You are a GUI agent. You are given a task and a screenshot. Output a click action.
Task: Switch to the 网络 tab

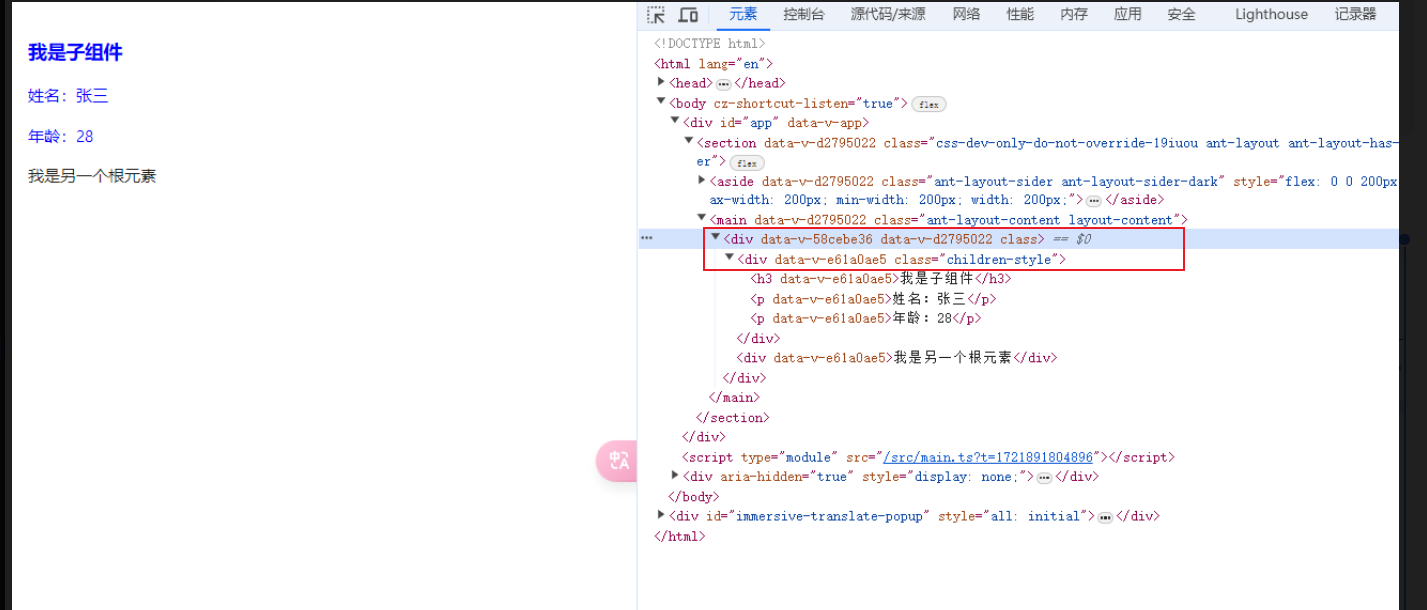point(966,14)
